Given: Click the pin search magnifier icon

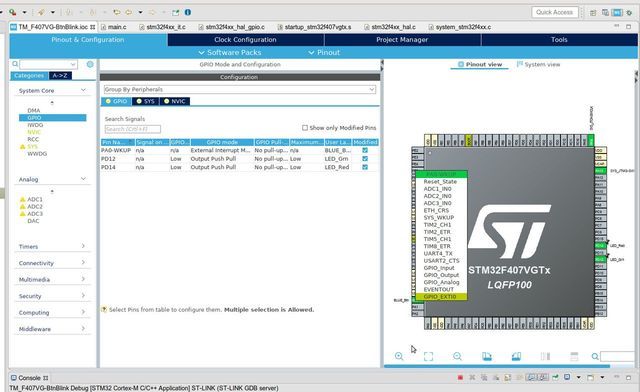Looking at the screenshot, I should click(x=595, y=356).
